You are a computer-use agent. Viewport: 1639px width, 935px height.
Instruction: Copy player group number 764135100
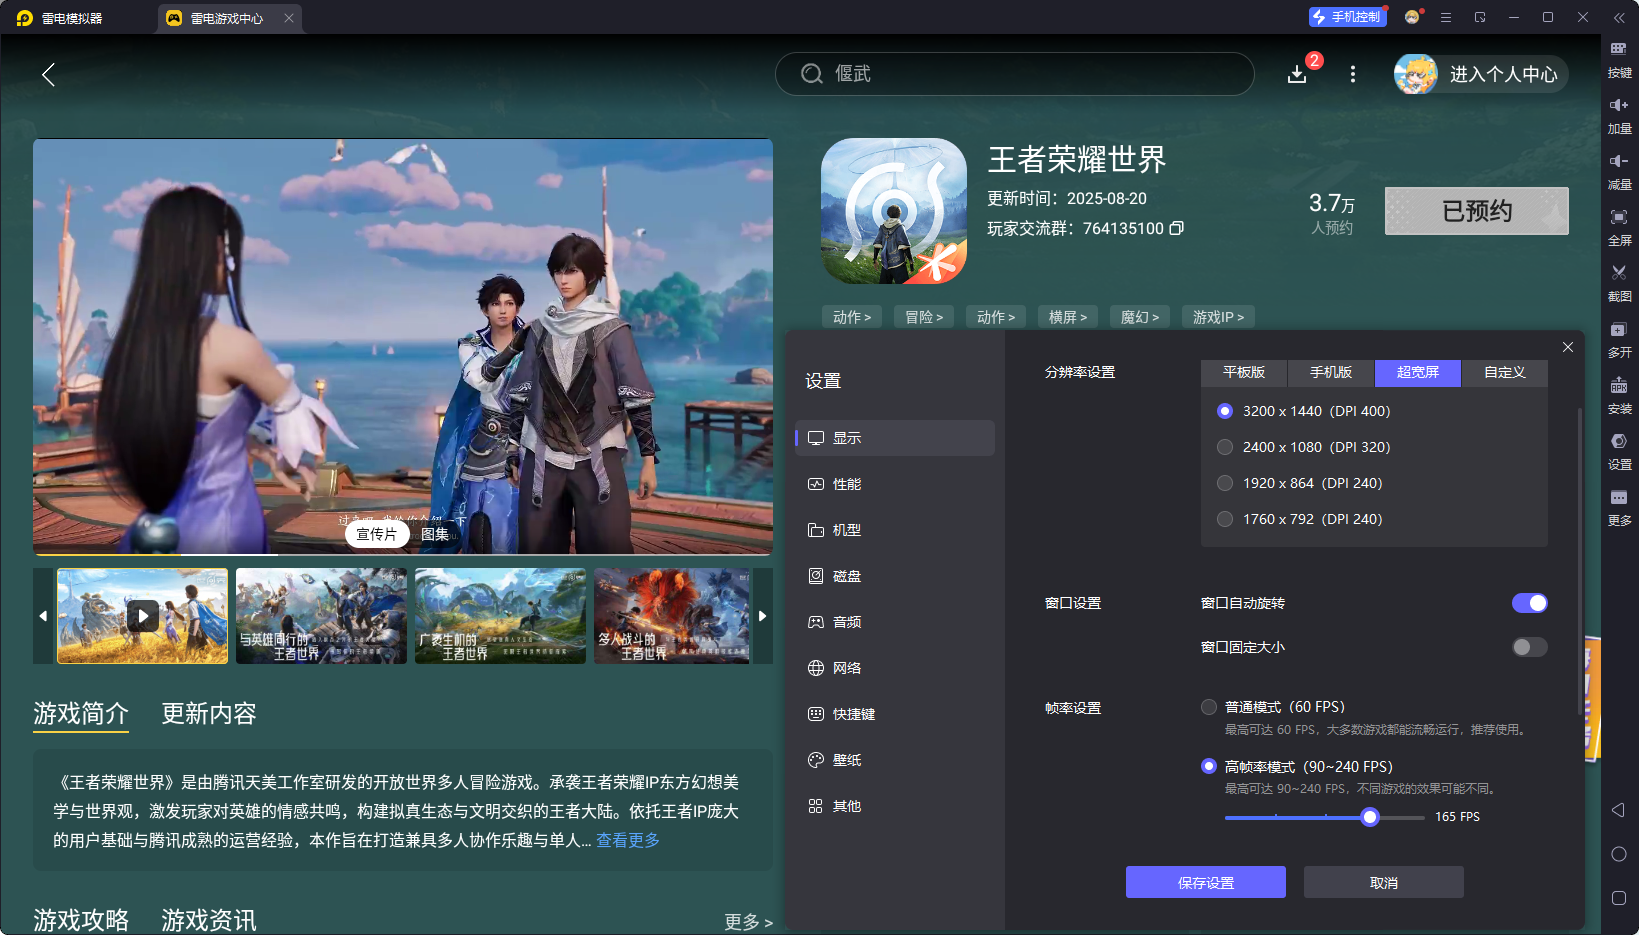tap(1177, 228)
